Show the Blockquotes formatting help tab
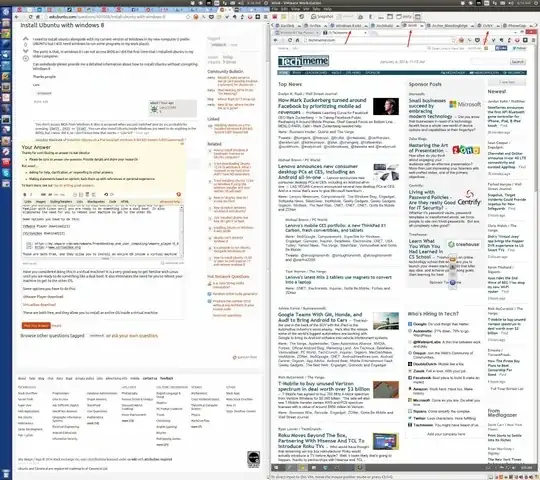Viewport: 540px width, 480px height. (96, 202)
